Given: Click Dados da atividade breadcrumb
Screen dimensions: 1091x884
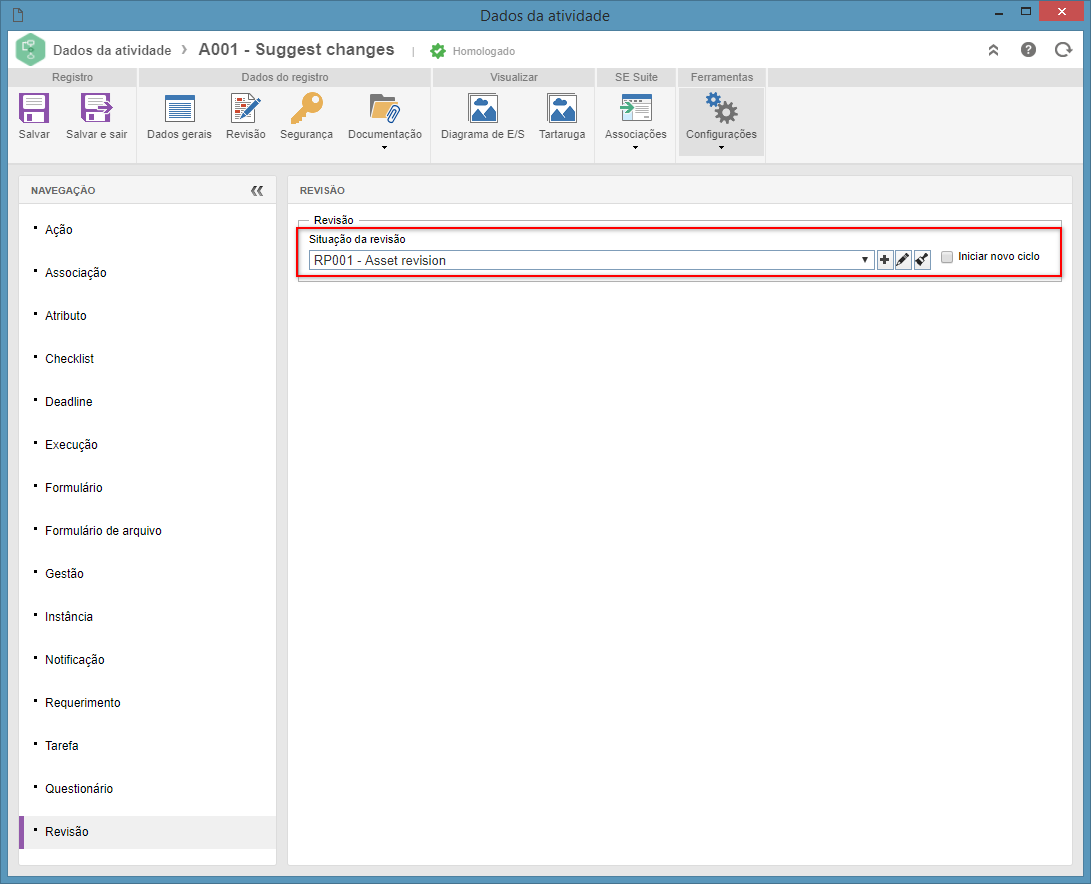Looking at the screenshot, I should pos(112,50).
